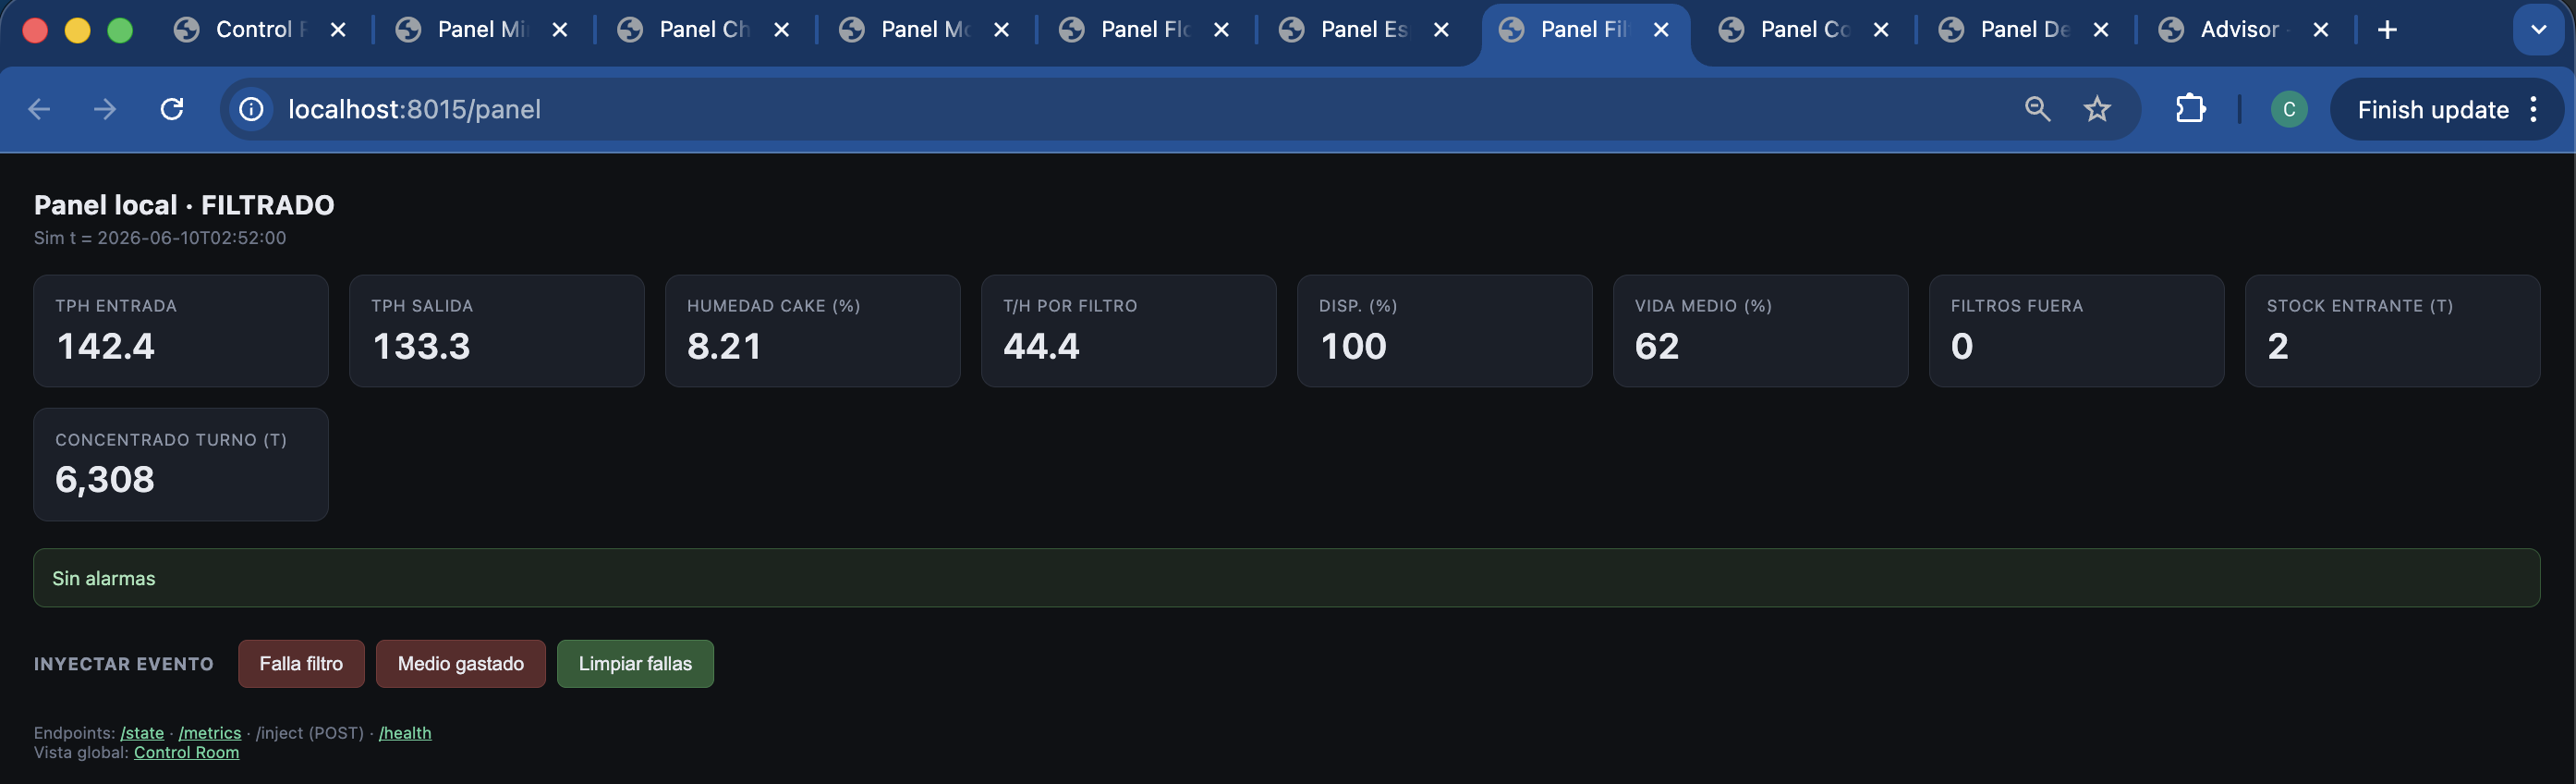This screenshot has width=2576, height=784.
Task: Open the profile avatar labeled C
Action: 2289,109
